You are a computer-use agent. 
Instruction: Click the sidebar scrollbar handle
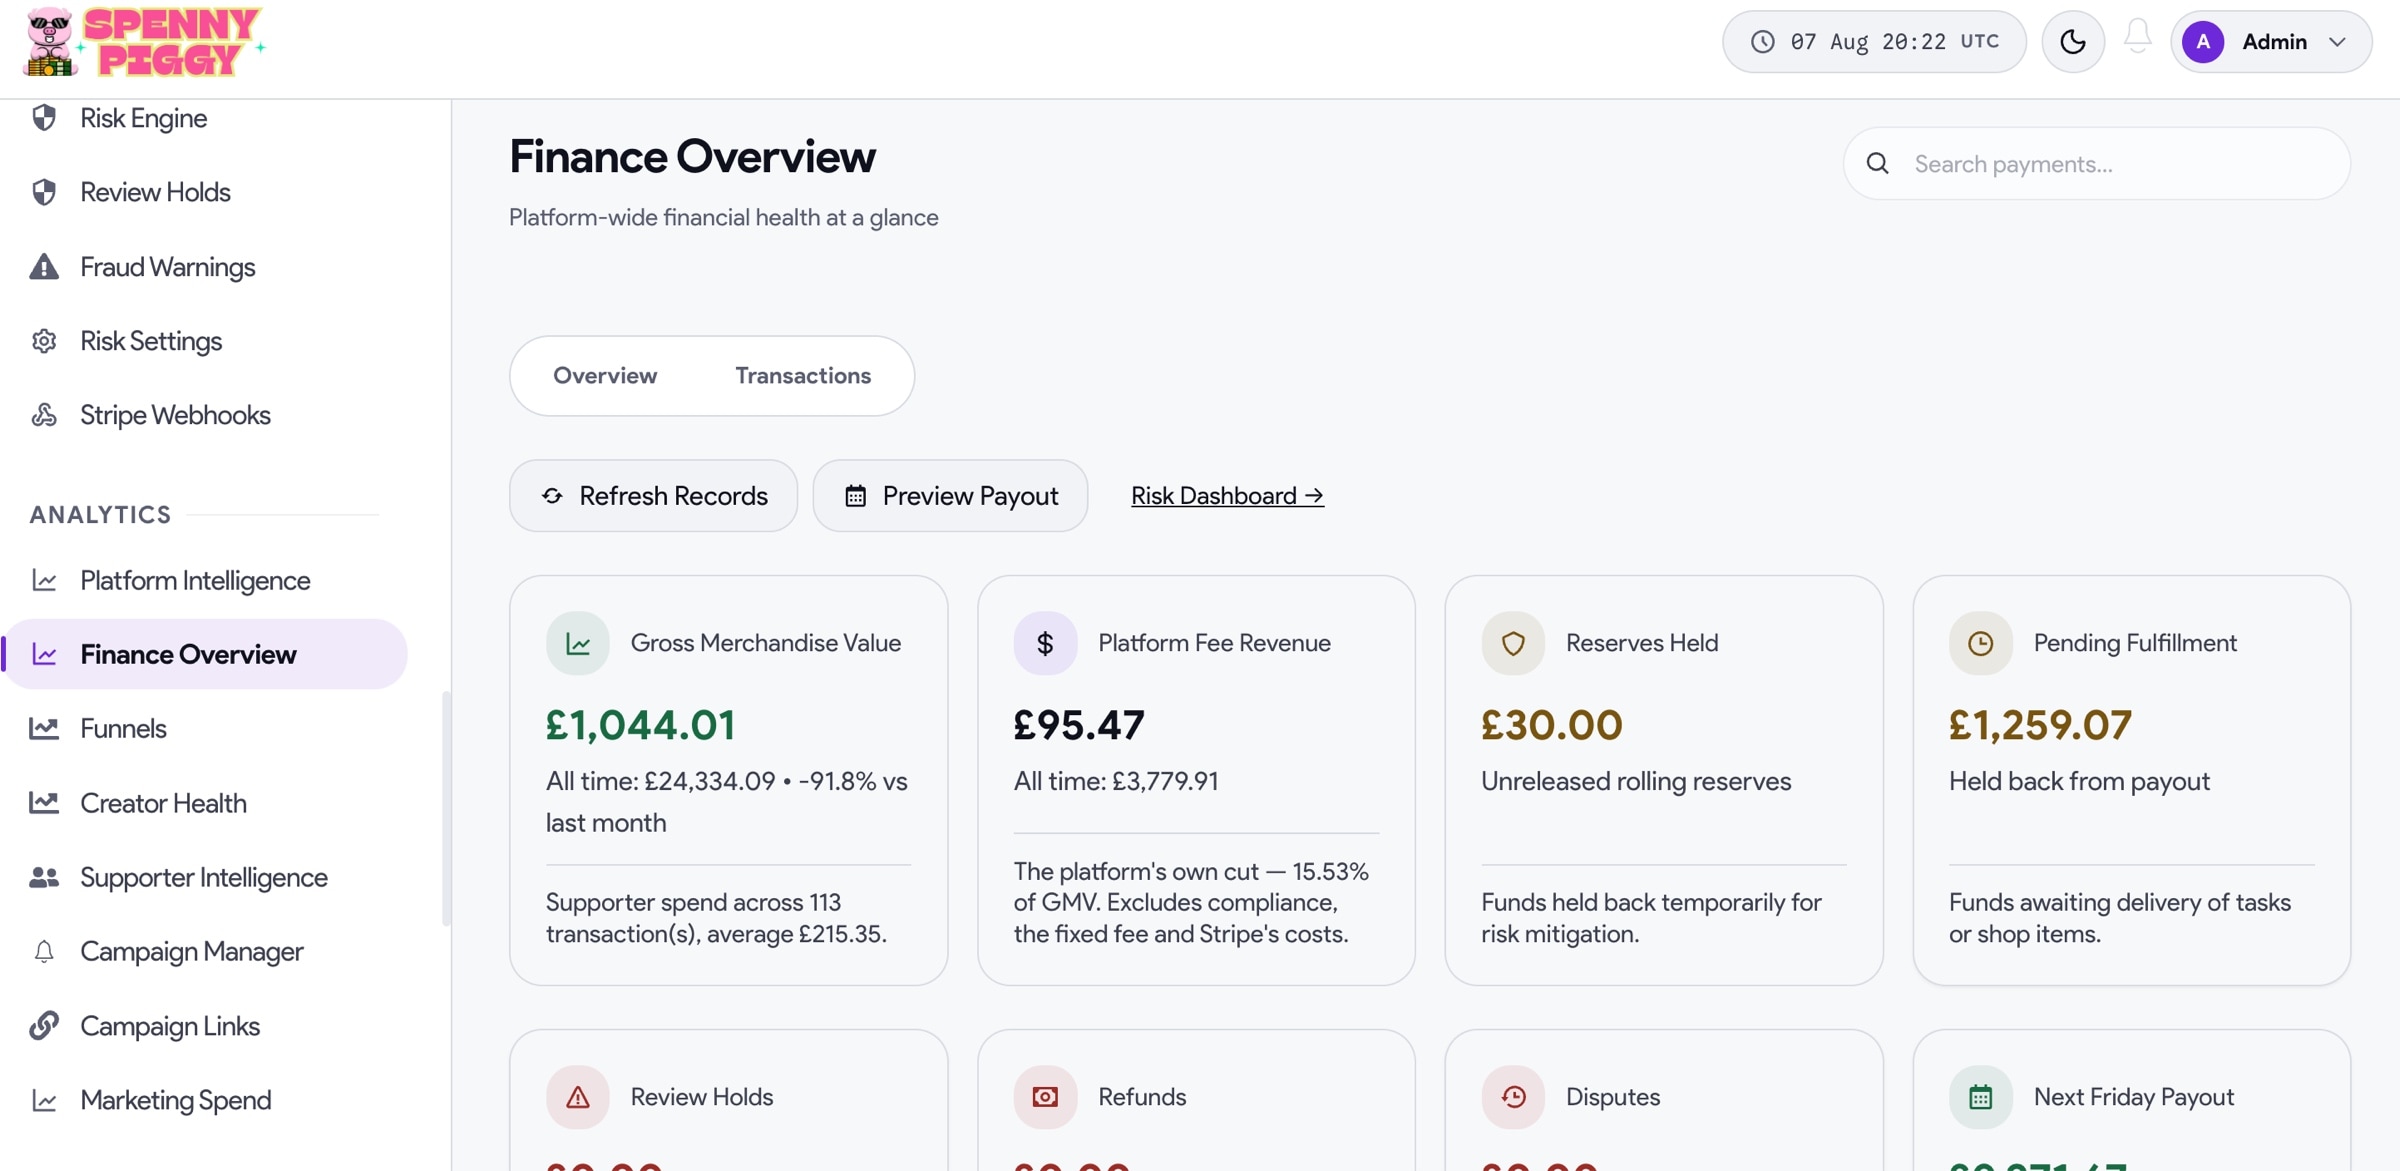(446, 809)
